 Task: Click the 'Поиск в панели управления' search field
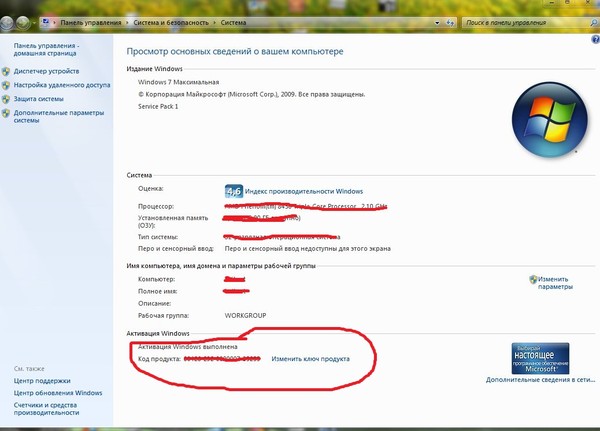[x=527, y=23]
